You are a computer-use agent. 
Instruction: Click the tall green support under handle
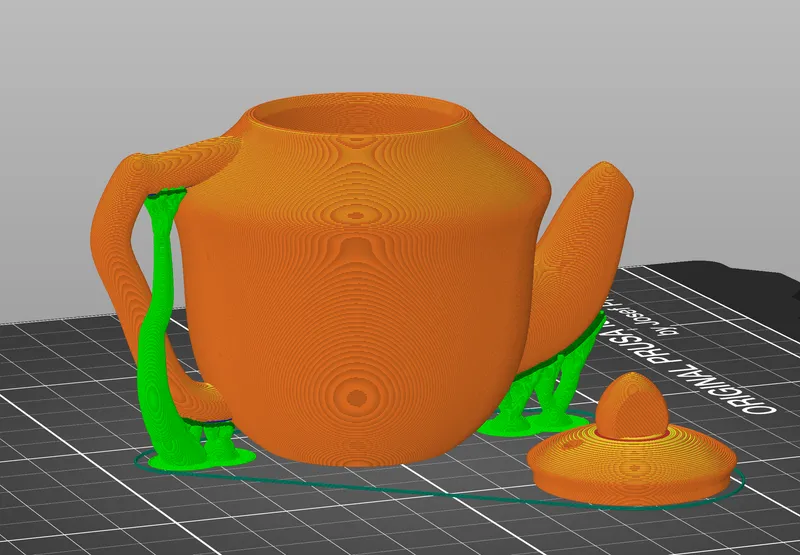point(160,326)
